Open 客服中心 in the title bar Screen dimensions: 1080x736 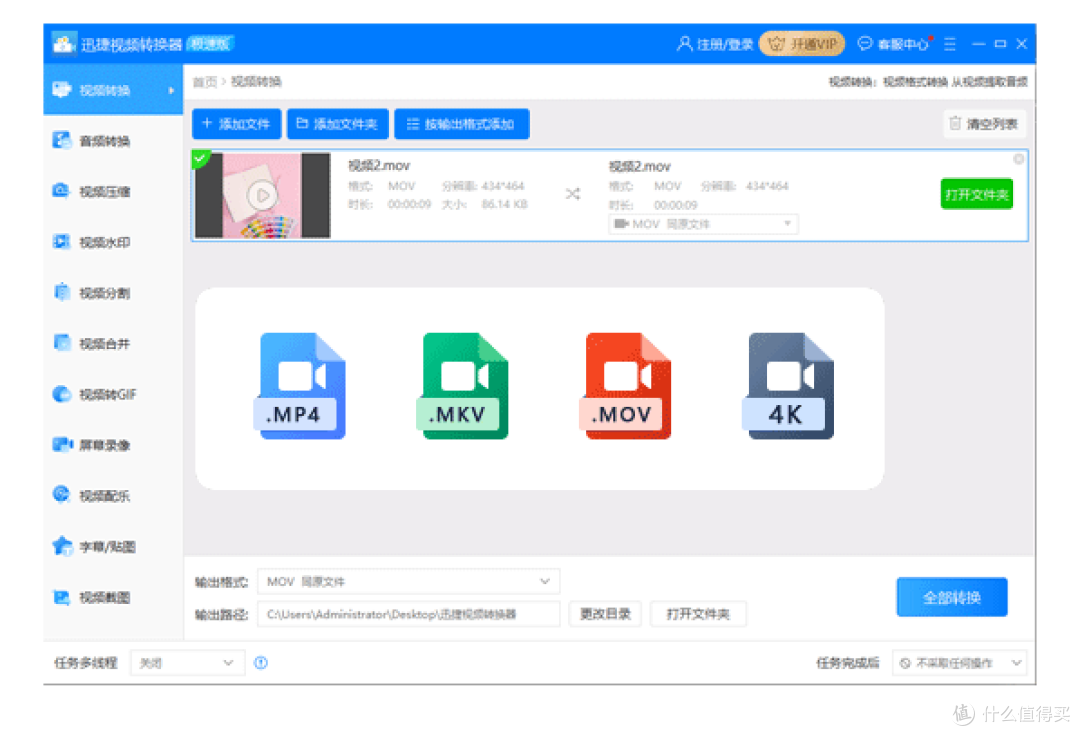coord(895,44)
